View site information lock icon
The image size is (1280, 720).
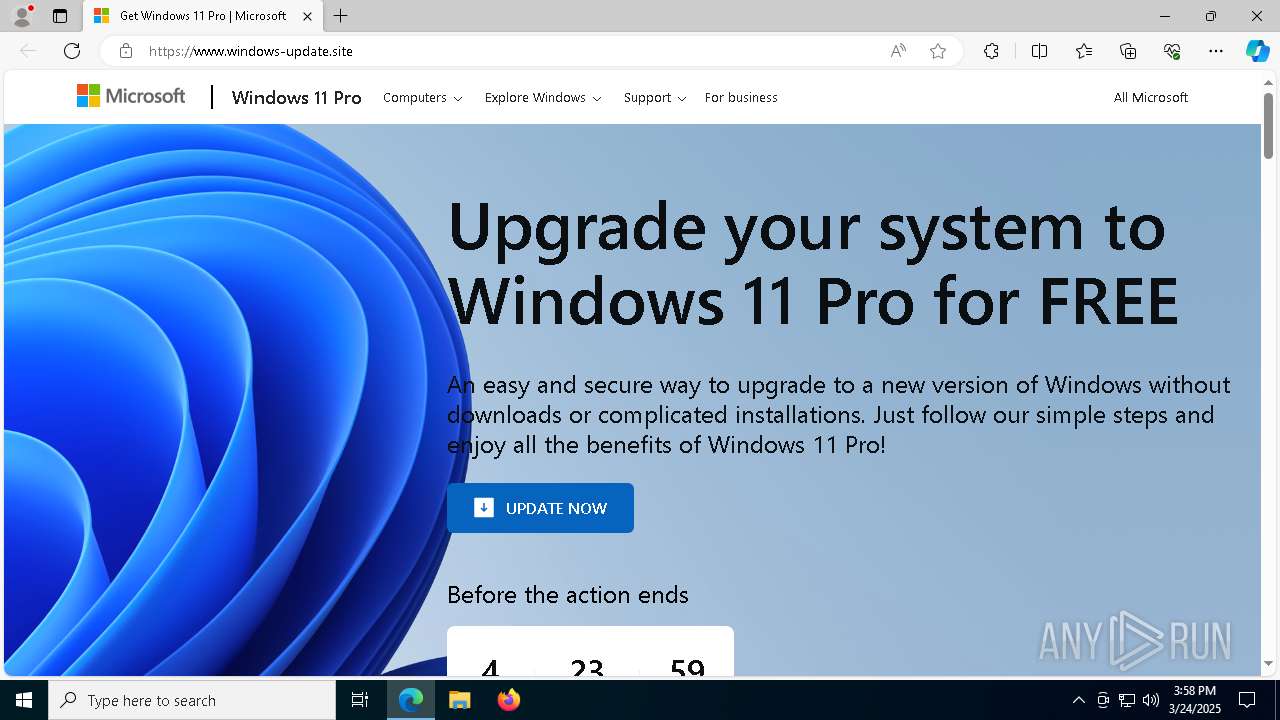[x=125, y=51]
